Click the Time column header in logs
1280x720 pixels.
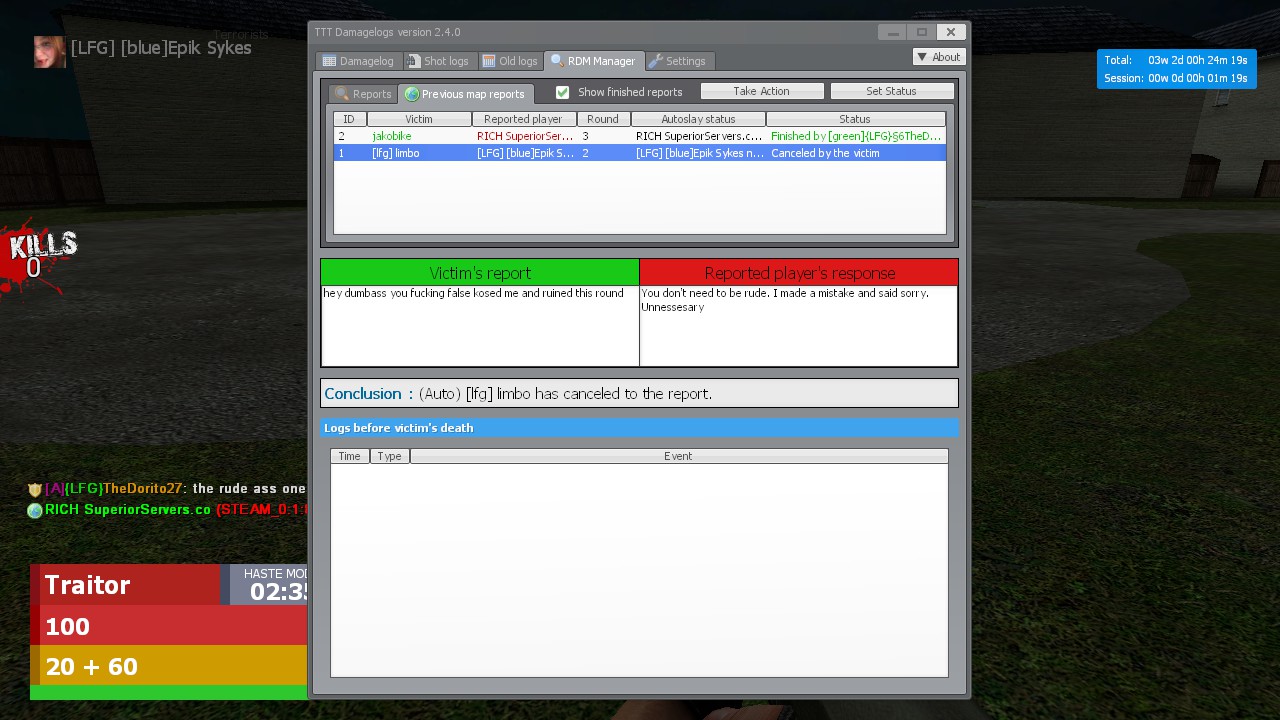(x=350, y=456)
